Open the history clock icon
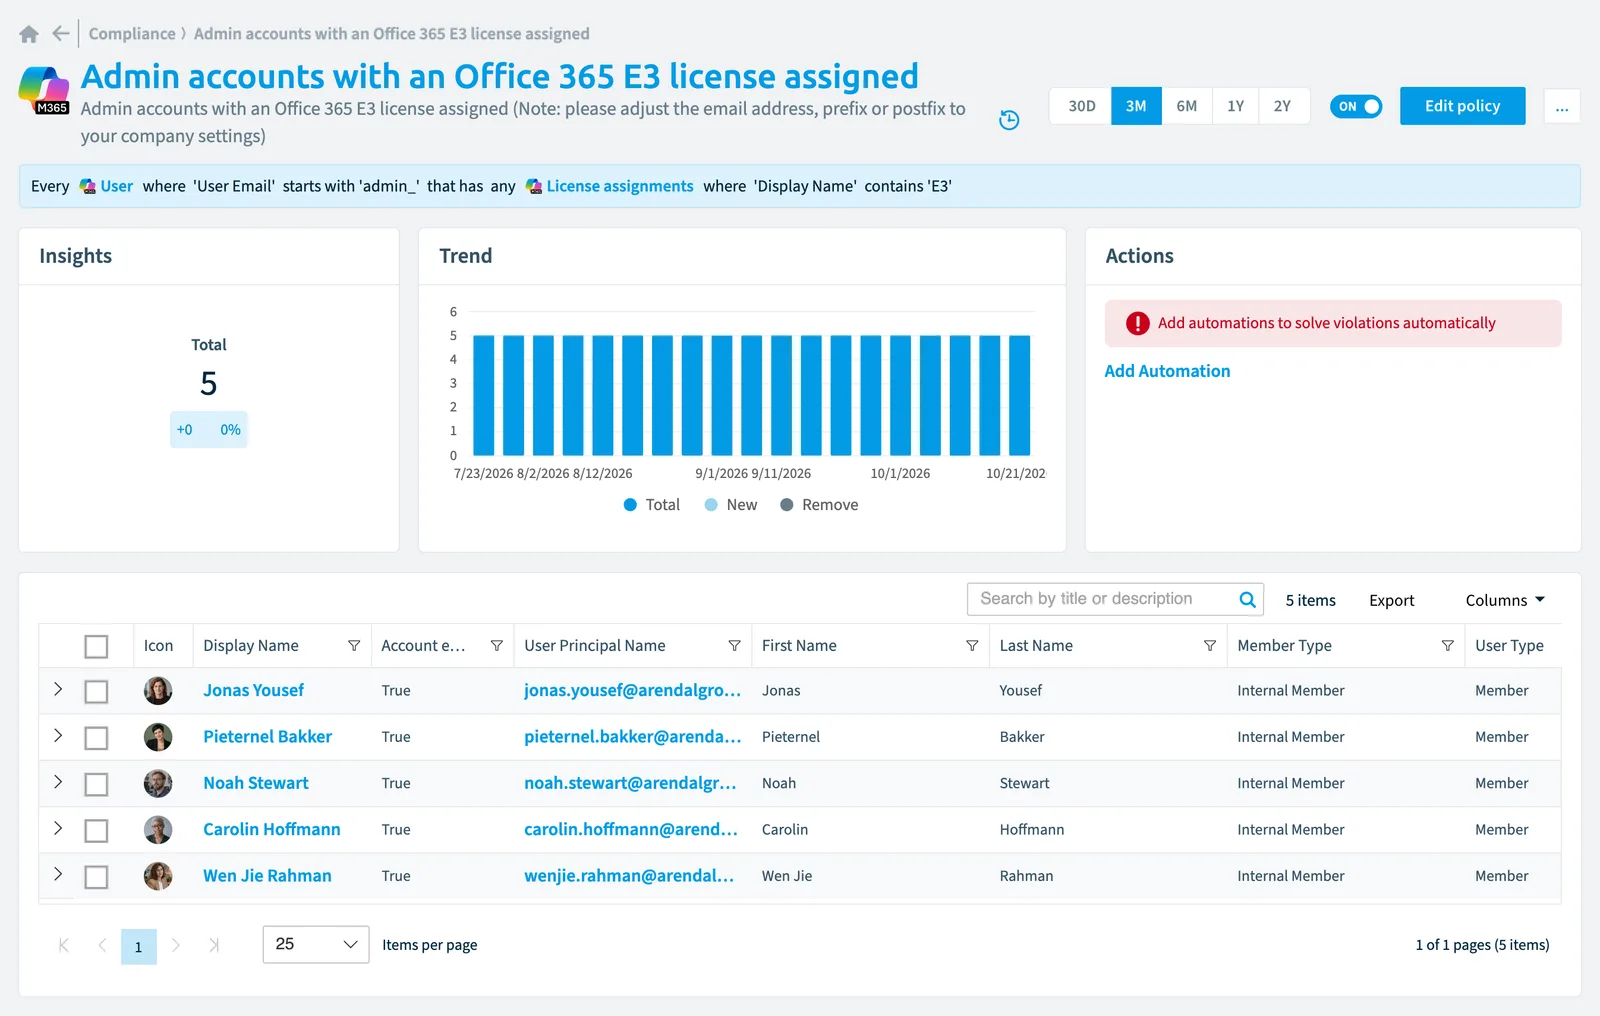This screenshot has width=1600, height=1016. click(x=1009, y=120)
